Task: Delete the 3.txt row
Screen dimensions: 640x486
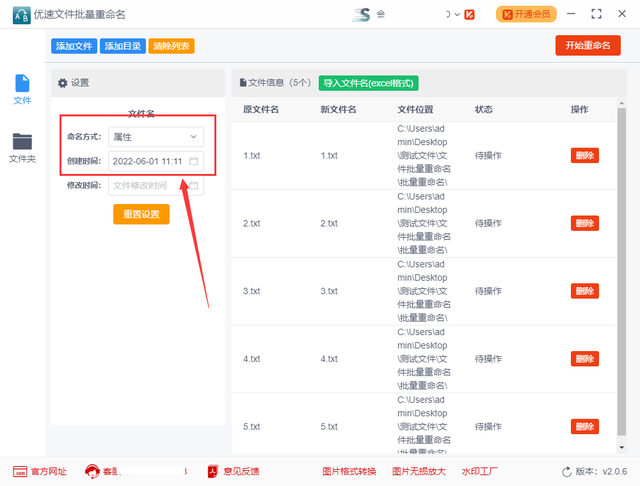Action: (x=584, y=291)
